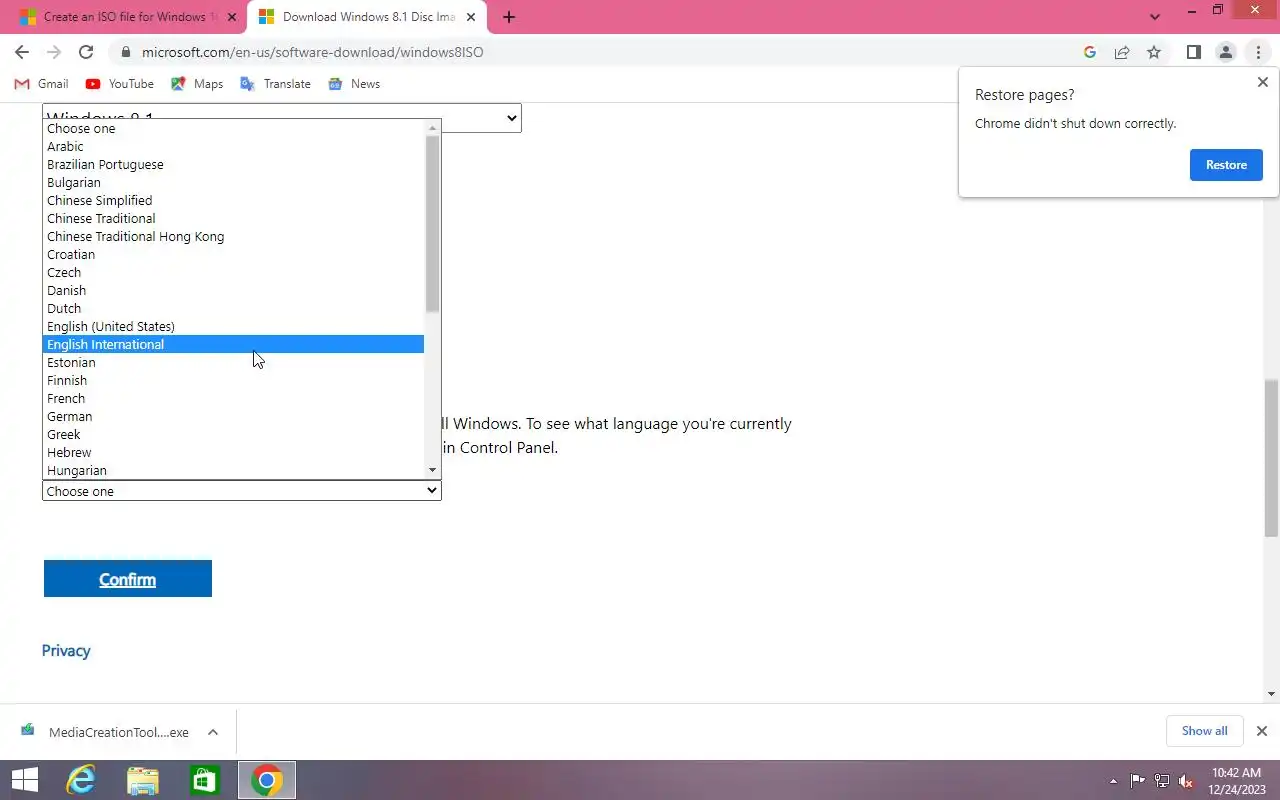
Task: Open File Explorer from taskbar
Action: [143, 780]
